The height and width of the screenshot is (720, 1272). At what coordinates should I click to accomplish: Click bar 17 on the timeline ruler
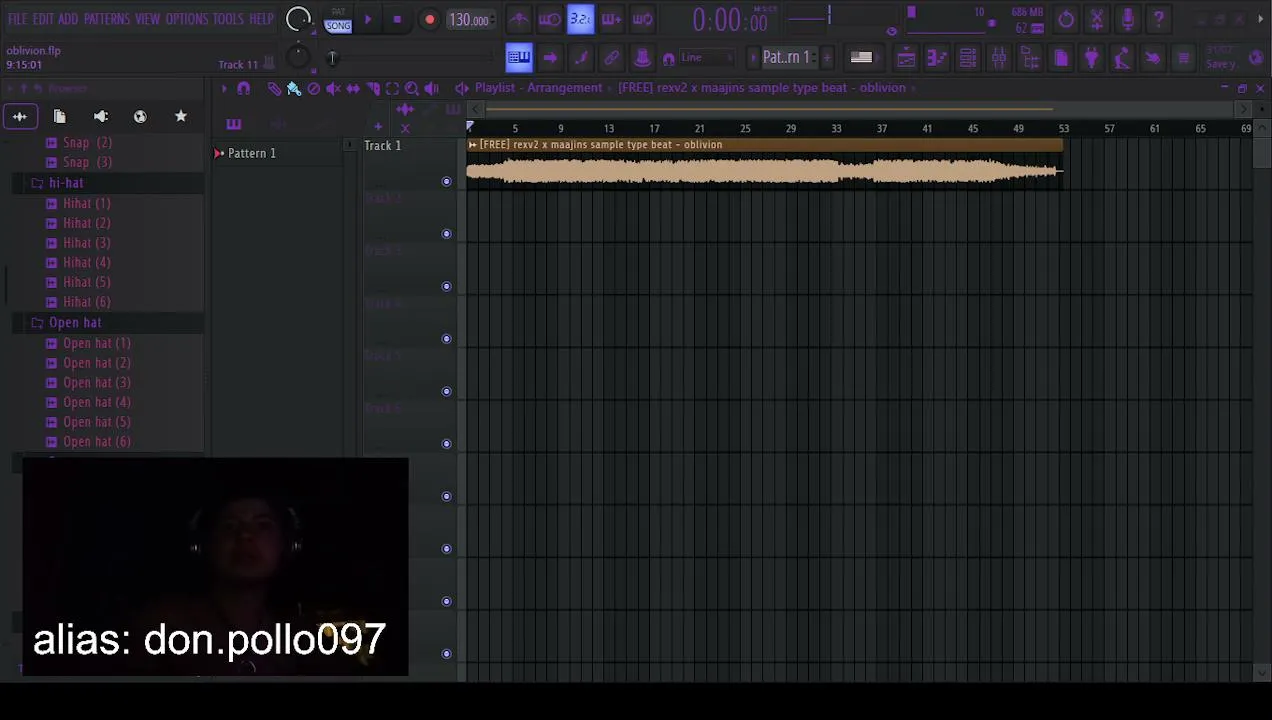pyautogui.click(x=654, y=129)
